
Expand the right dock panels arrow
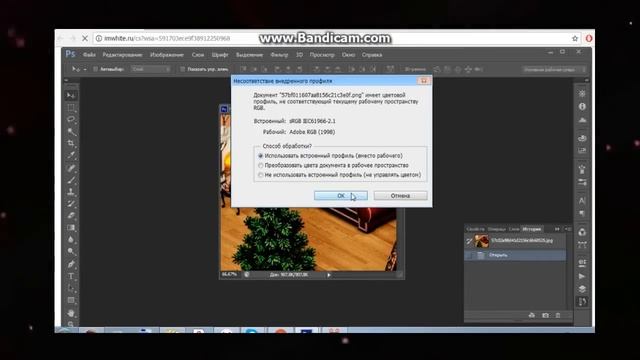[587, 80]
